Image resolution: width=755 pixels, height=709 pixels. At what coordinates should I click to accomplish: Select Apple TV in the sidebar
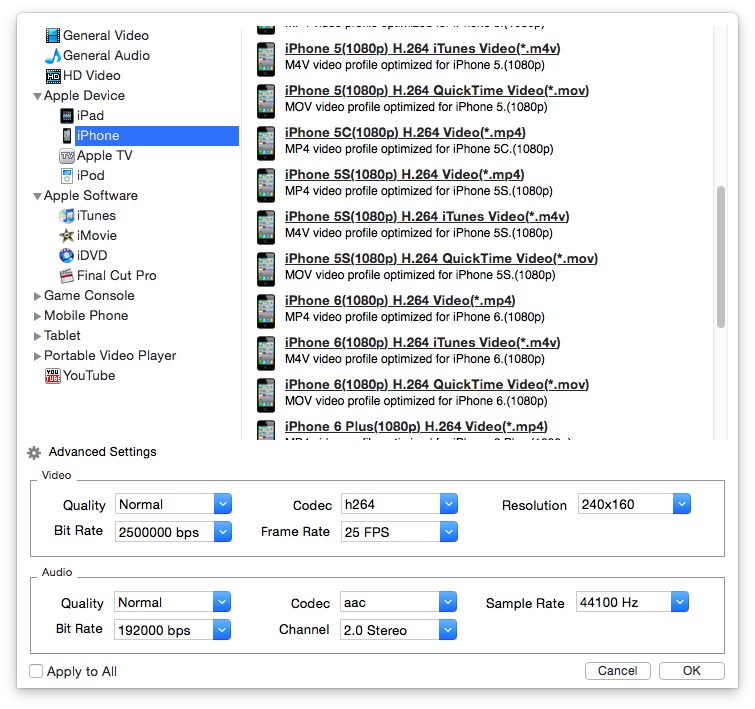104,156
